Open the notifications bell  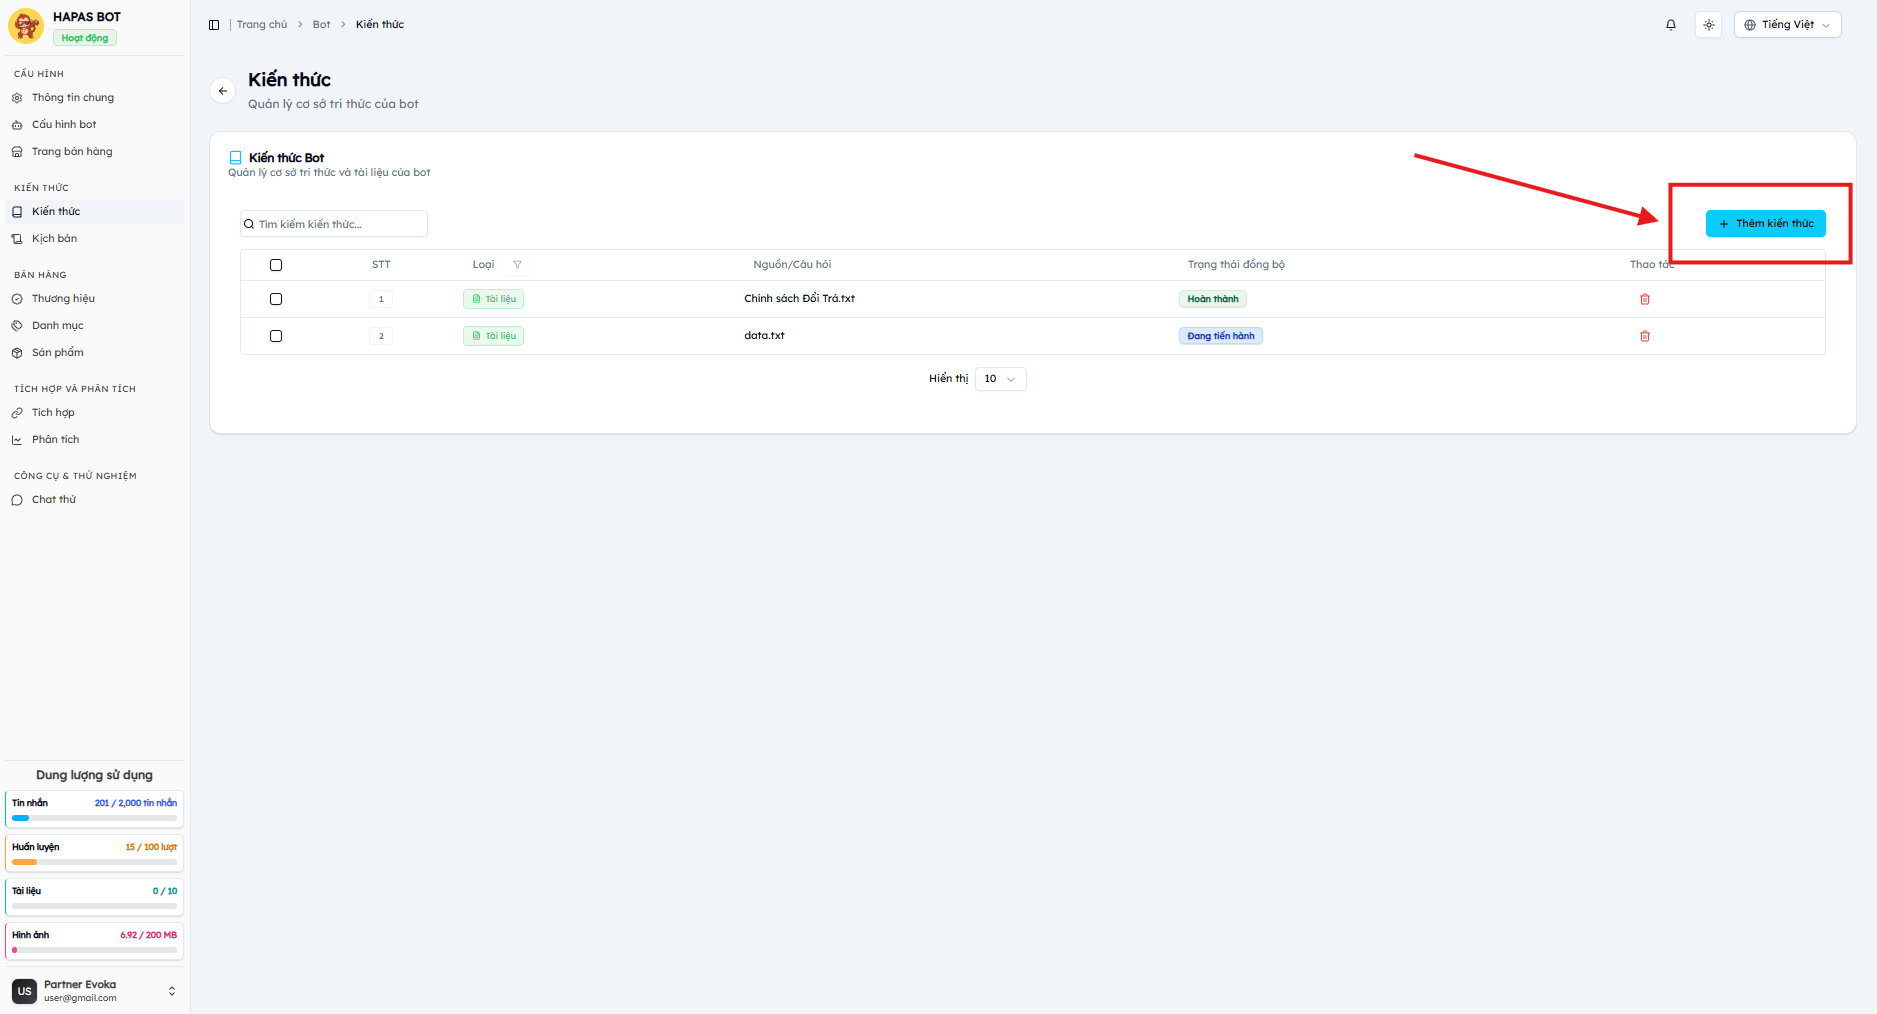pos(1671,25)
